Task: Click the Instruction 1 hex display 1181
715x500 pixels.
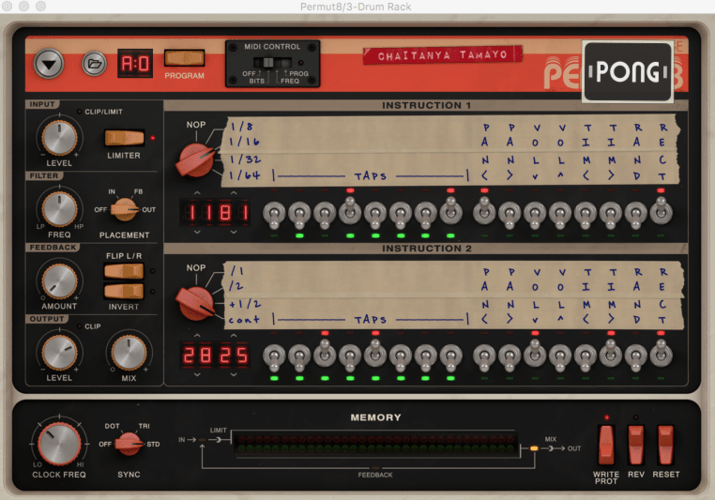Action: pyautogui.click(x=215, y=213)
